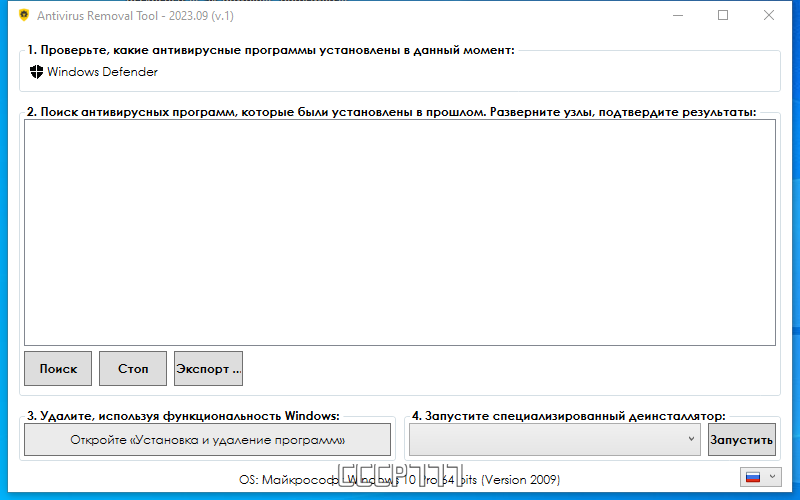This screenshot has width=800, height=500.
Task: Expand the specialized uninstaller dropdown
Action: (554, 439)
